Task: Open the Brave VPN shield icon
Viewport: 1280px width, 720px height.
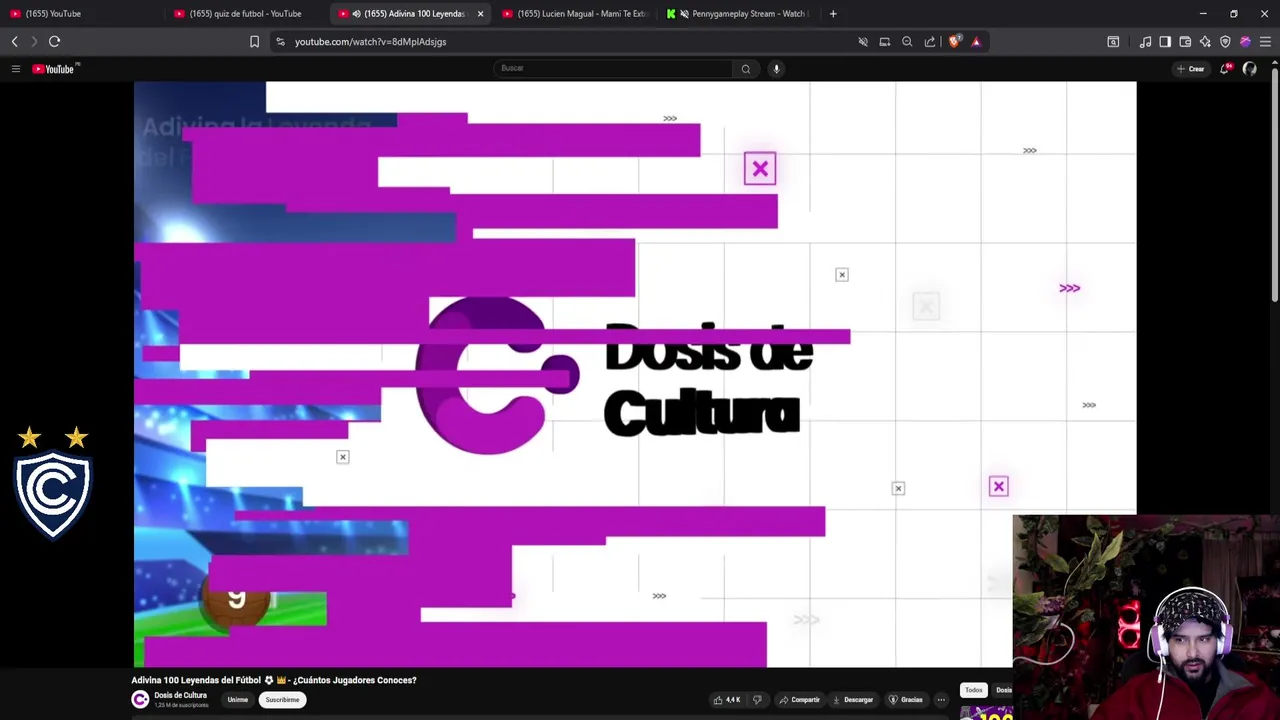Action: coord(1225,41)
